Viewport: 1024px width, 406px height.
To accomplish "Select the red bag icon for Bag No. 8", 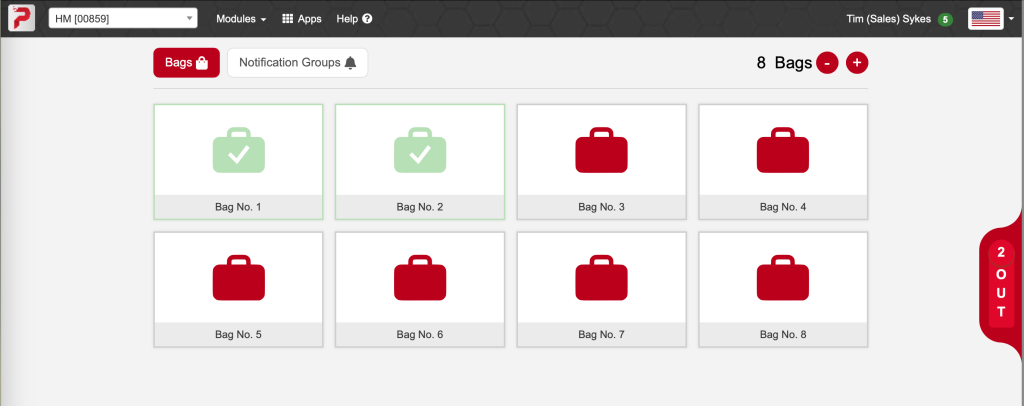I will 783,277.
